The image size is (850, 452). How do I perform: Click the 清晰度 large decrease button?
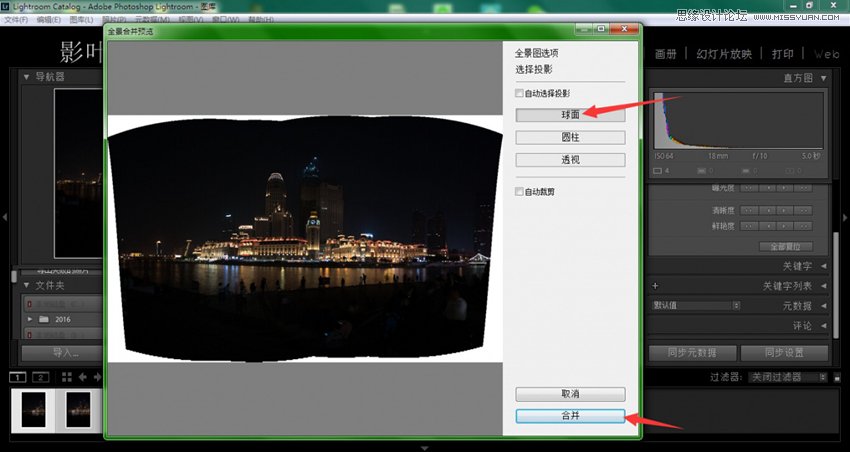pyautogui.click(x=749, y=210)
